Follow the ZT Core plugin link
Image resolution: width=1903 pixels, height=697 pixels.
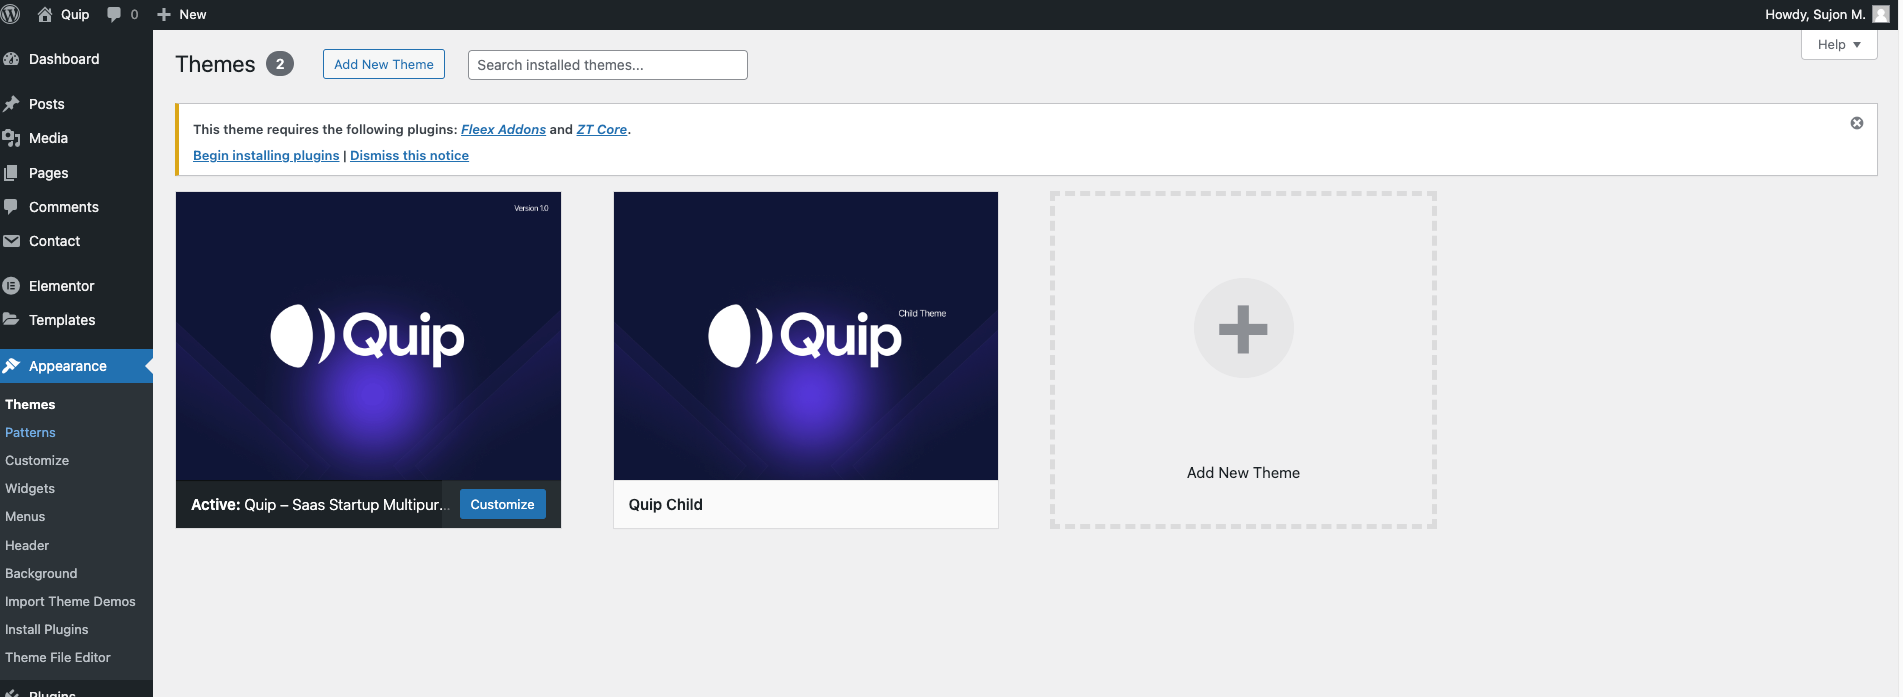click(602, 130)
